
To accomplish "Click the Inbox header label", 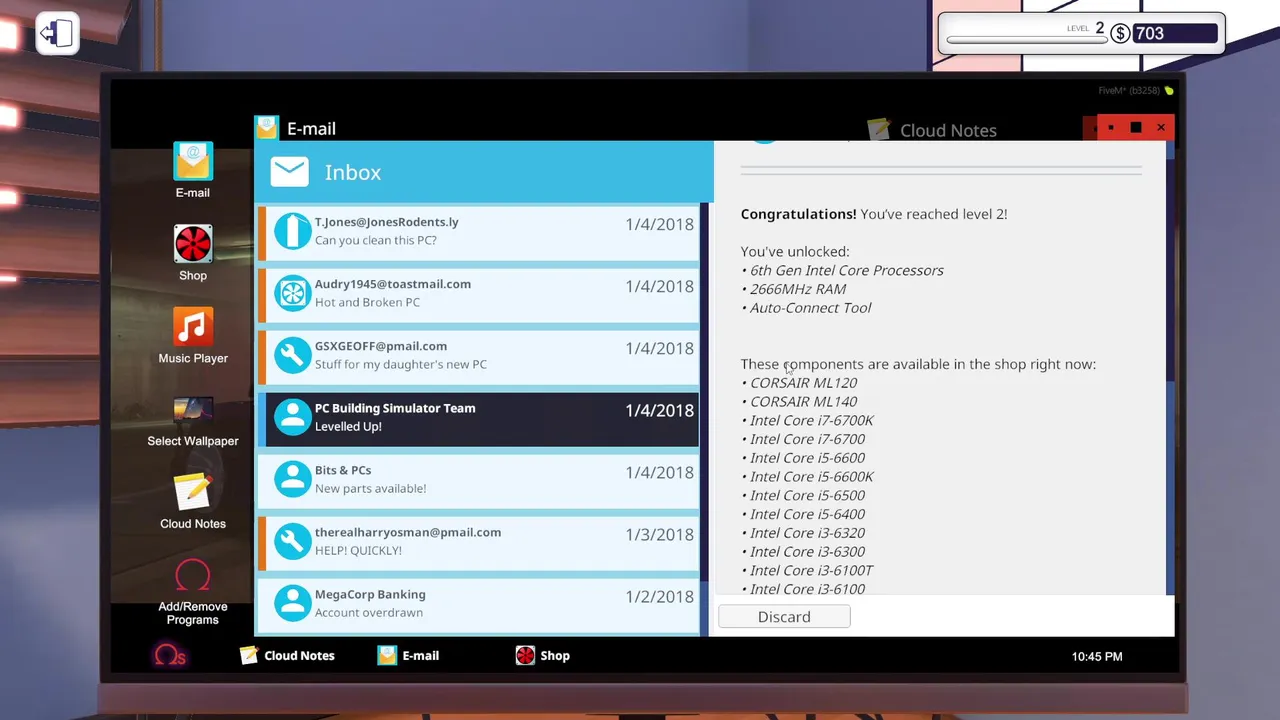I will coord(353,172).
